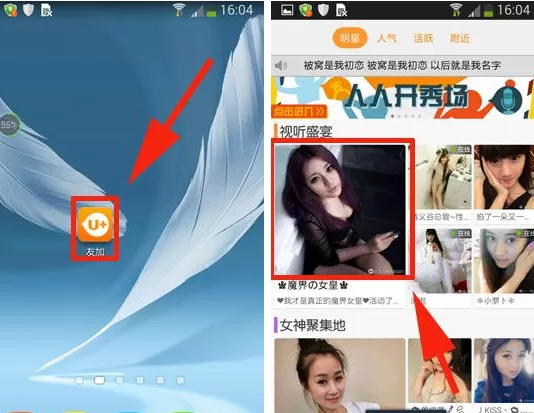
Task: Open the 魔界の女皇 large profile photo
Action: tap(340, 209)
